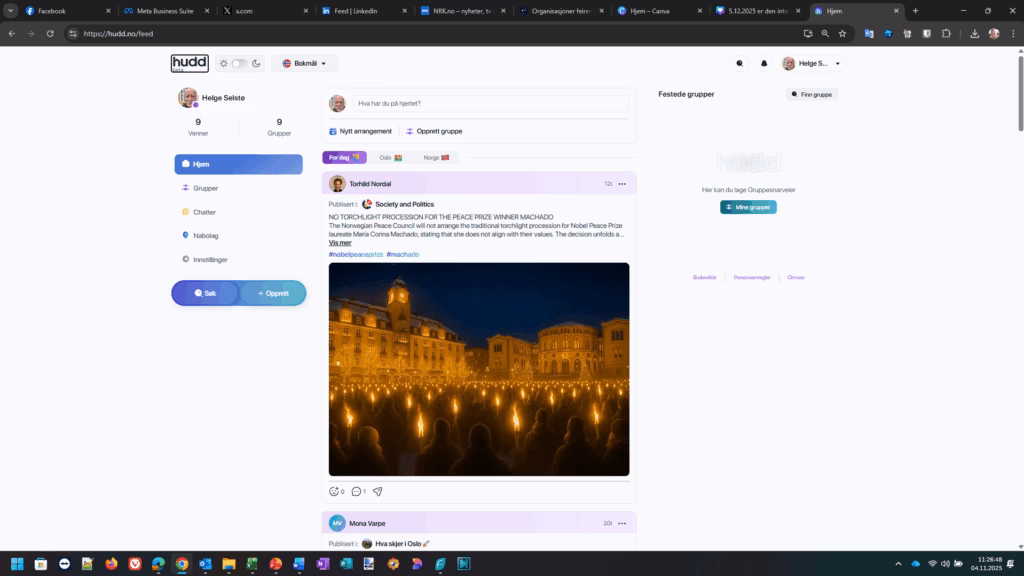Screen dimensions: 1024x576
Task: Open the three-dot menu on Mona Varpe's post
Action: [x=622, y=523]
